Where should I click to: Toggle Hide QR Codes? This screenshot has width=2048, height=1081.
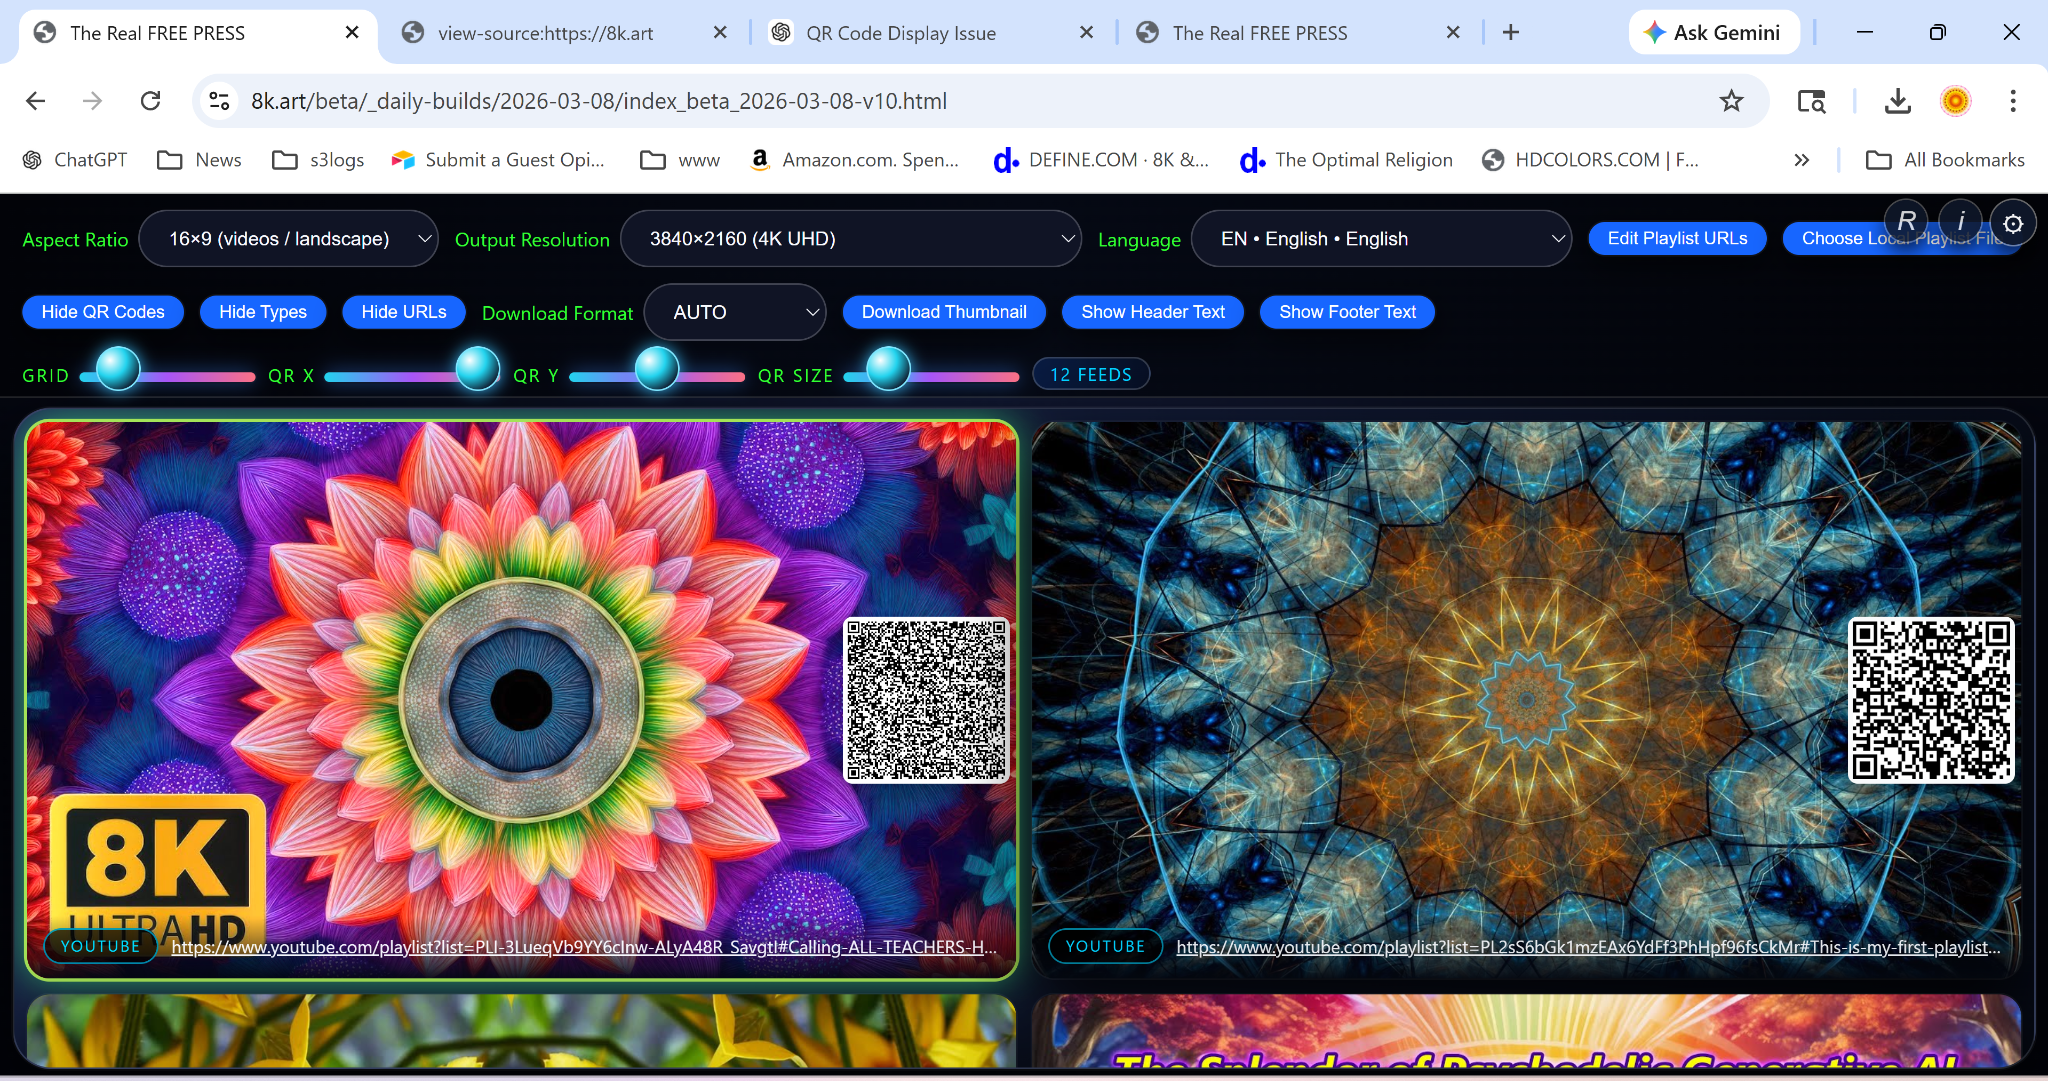tap(103, 312)
